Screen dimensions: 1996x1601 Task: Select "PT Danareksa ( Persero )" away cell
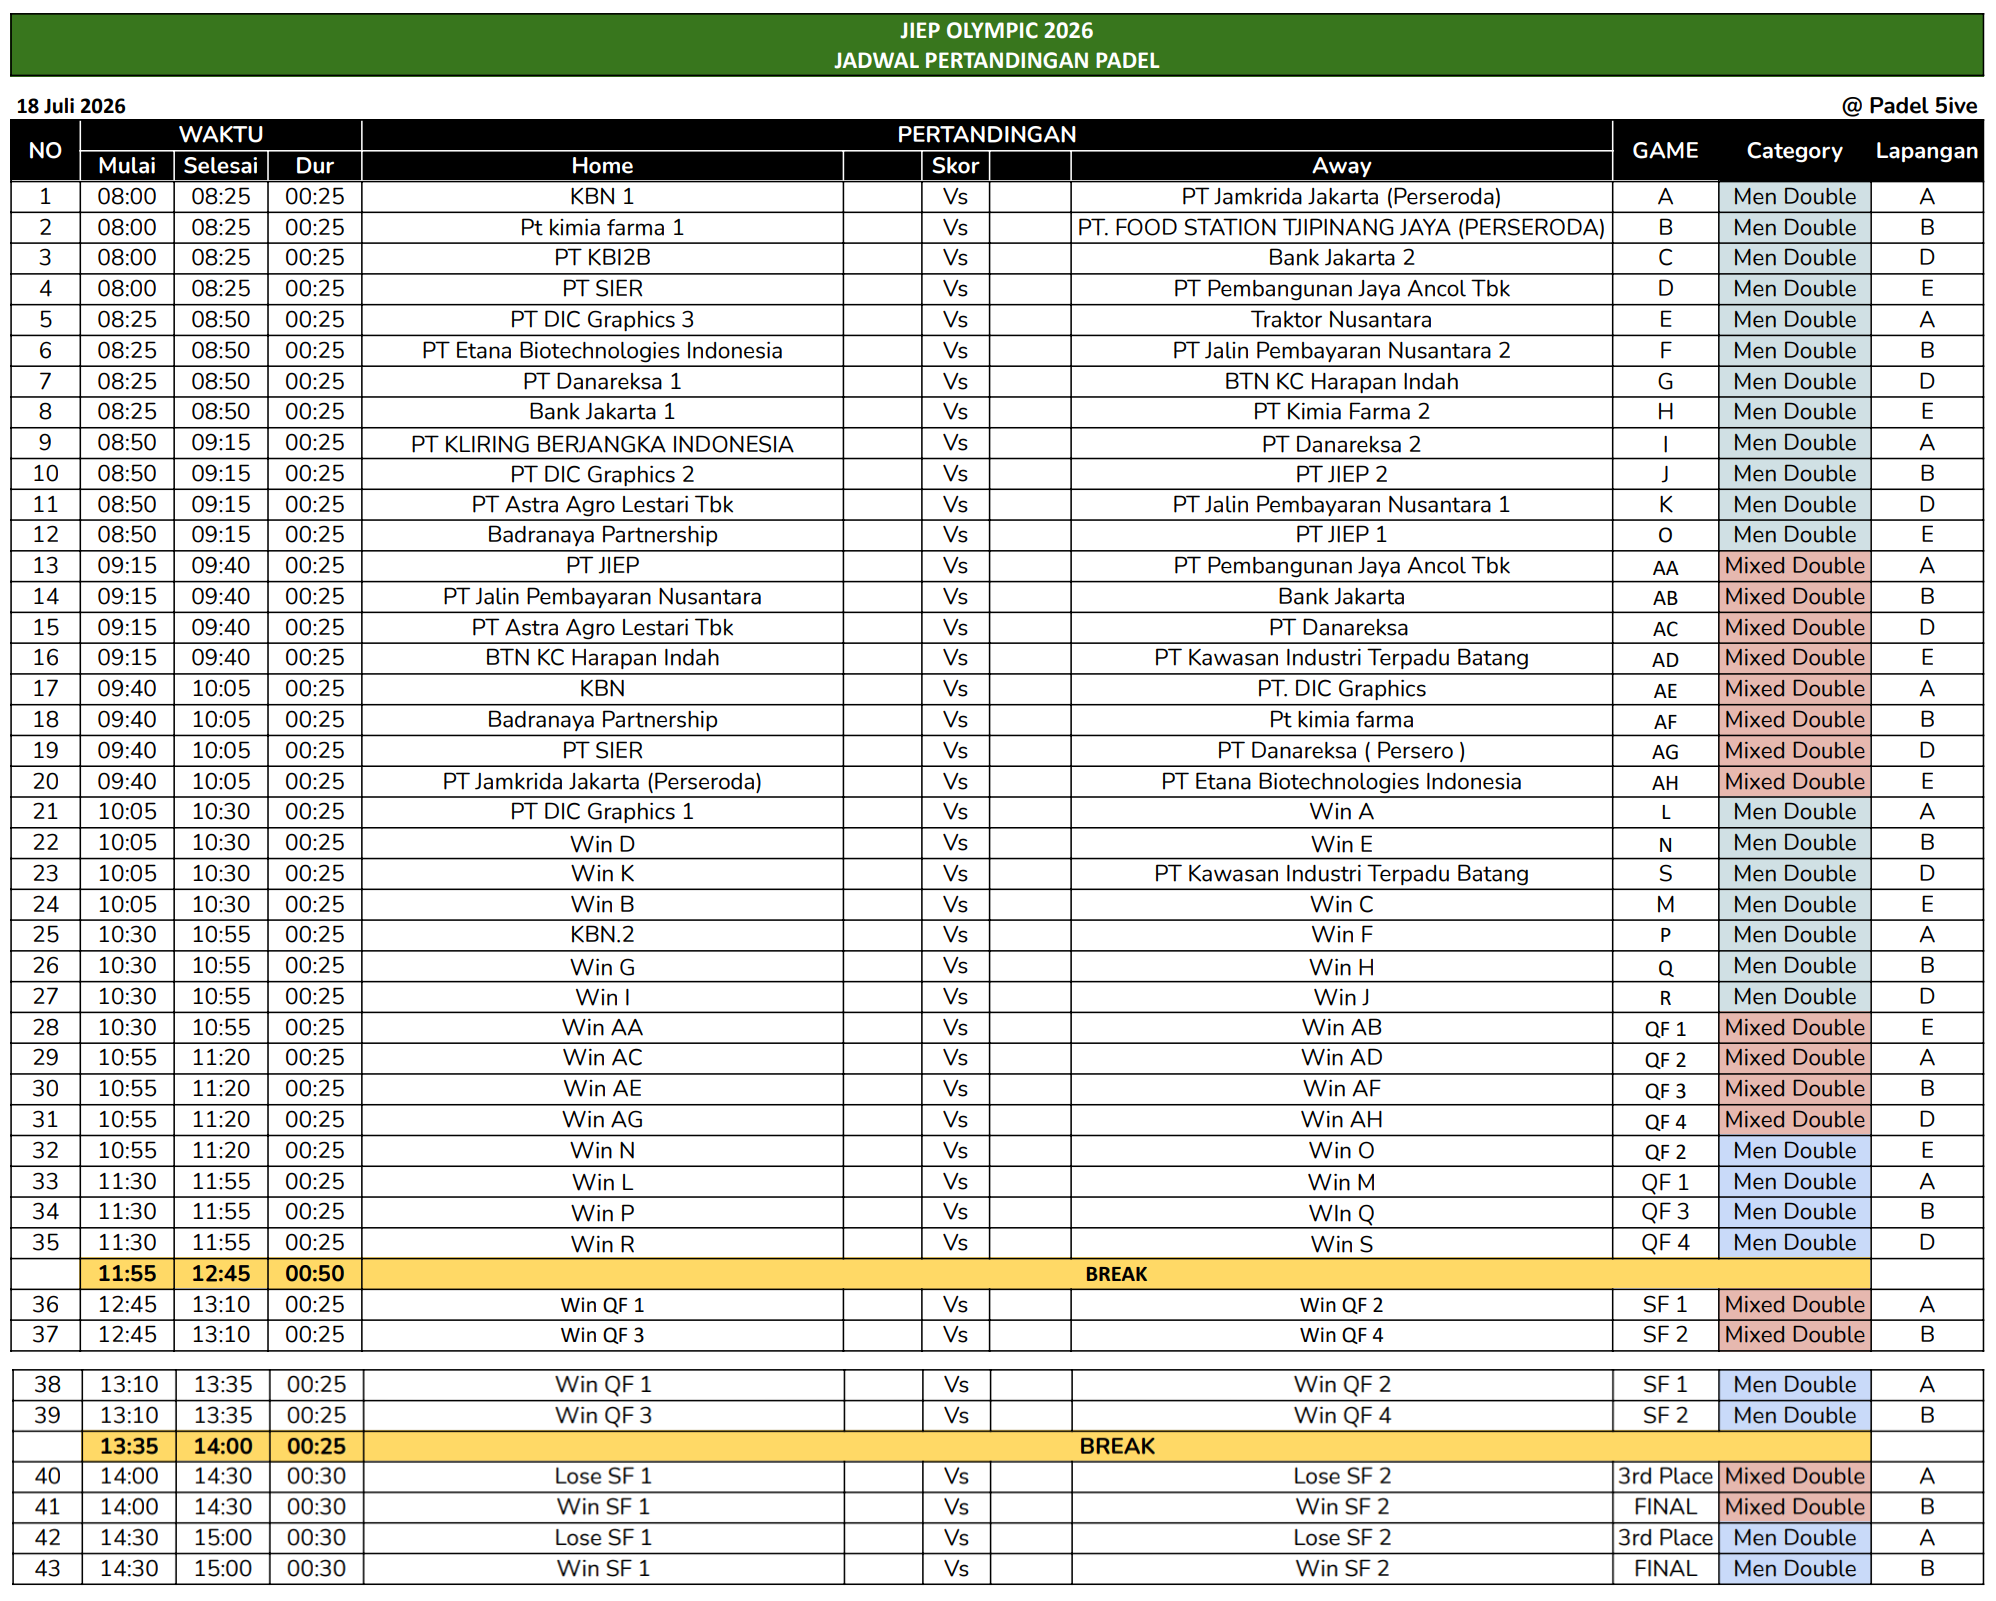click(x=1341, y=751)
